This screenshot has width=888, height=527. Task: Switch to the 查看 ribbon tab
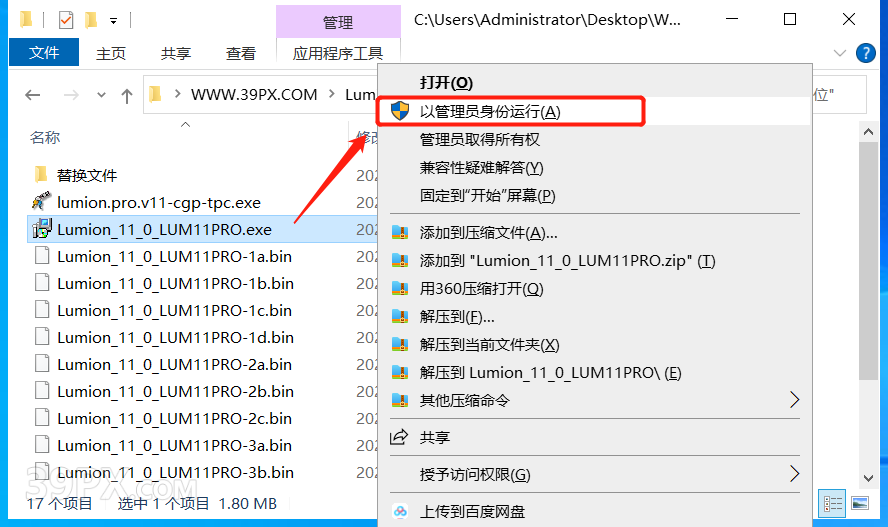pos(241,53)
